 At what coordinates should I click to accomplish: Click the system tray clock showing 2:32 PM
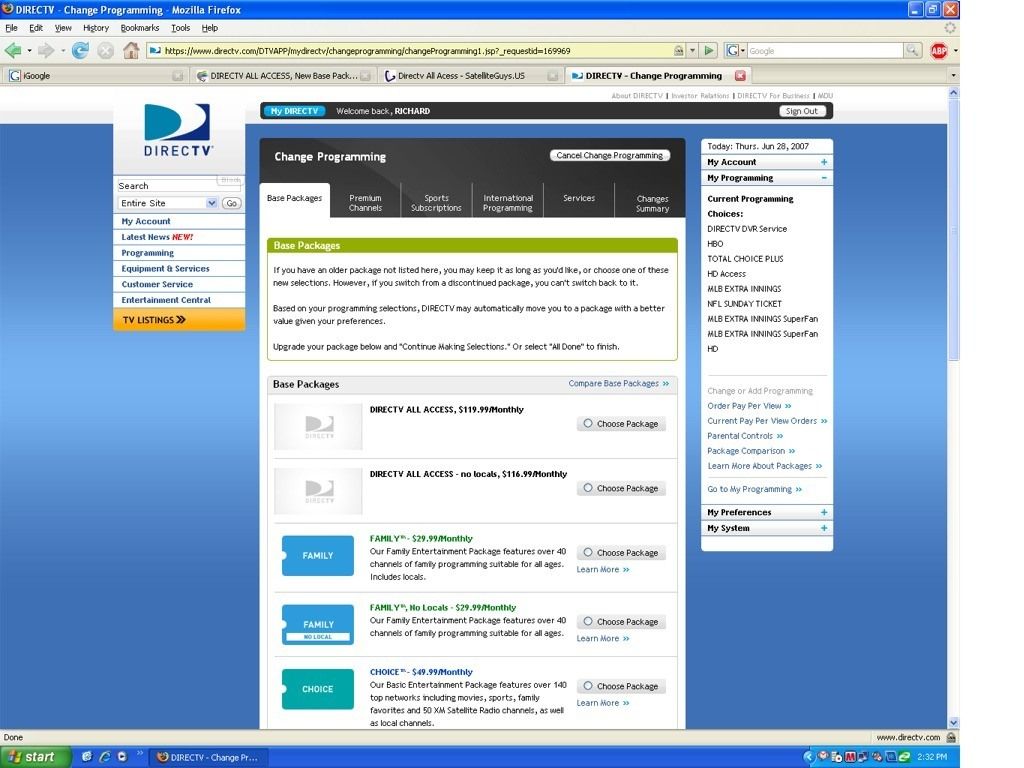[932, 757]
